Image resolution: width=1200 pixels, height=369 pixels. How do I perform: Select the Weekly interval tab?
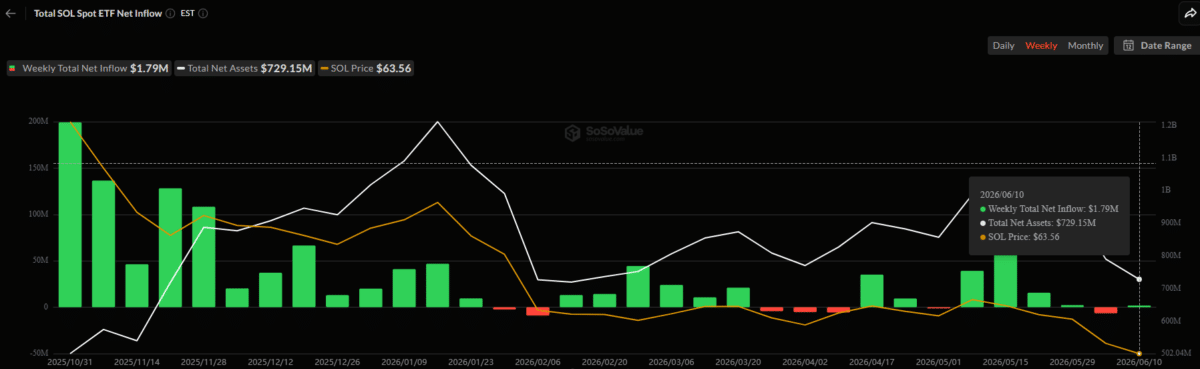click(x=1041, y=46)
